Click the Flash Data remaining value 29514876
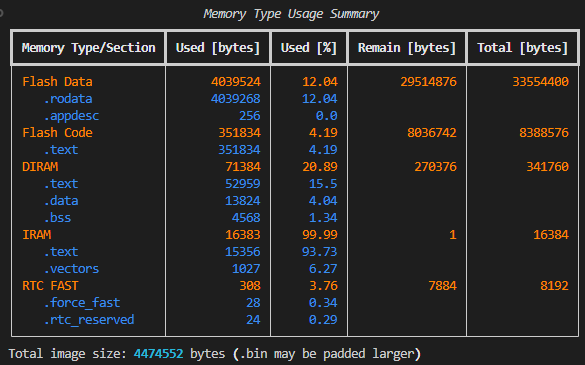 coord(428,82)
